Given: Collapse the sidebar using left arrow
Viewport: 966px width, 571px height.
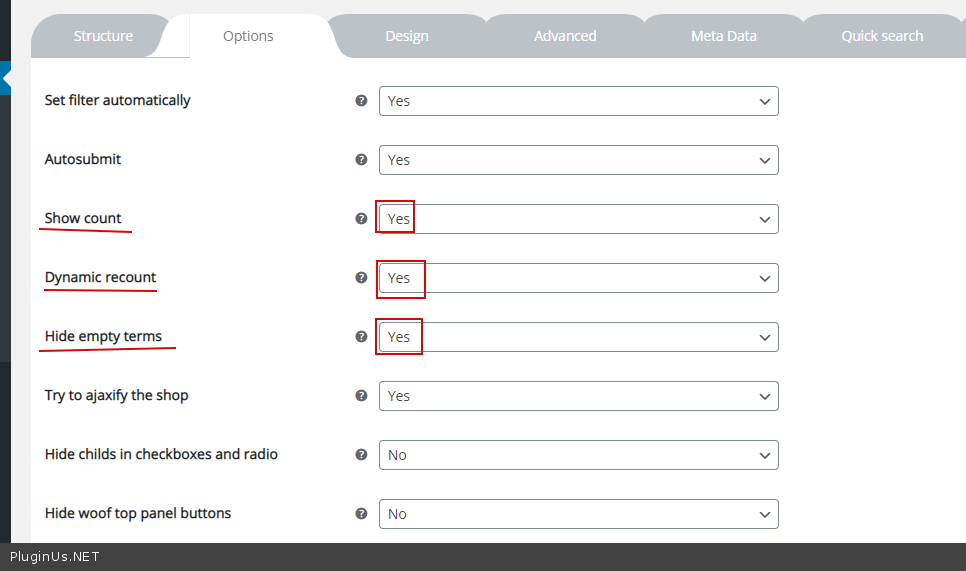Looking at the screenshot, I should click(5, 78).
